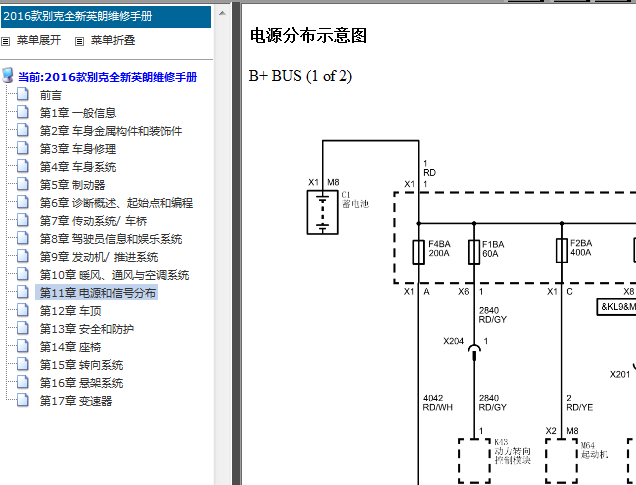636x485 pixels.
Task: Open 第7章 传动系统/ 车桥
Action: 93,221
